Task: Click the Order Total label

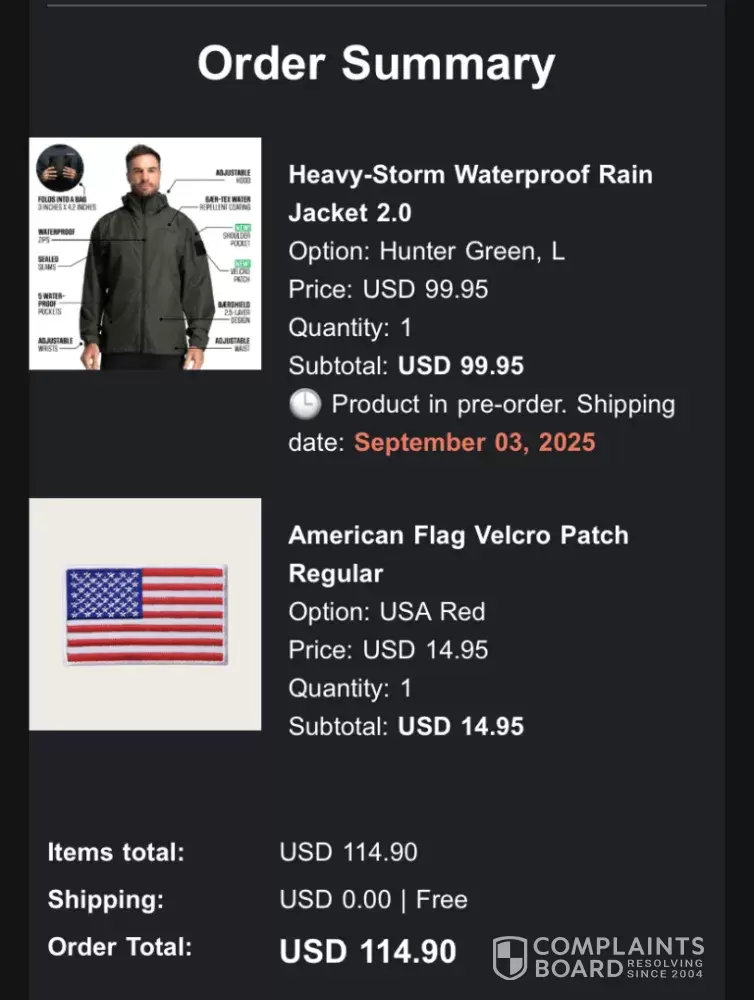Action: point(119,947)
